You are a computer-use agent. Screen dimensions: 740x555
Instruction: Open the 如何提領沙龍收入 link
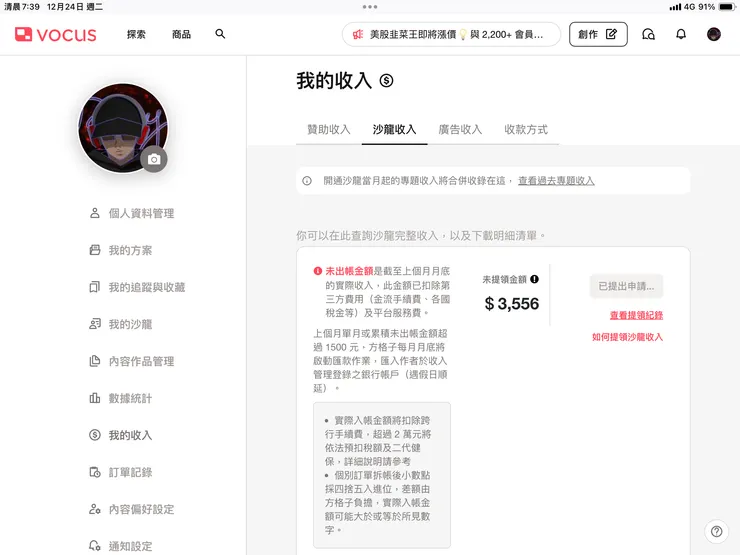click(x=627, y=337)
